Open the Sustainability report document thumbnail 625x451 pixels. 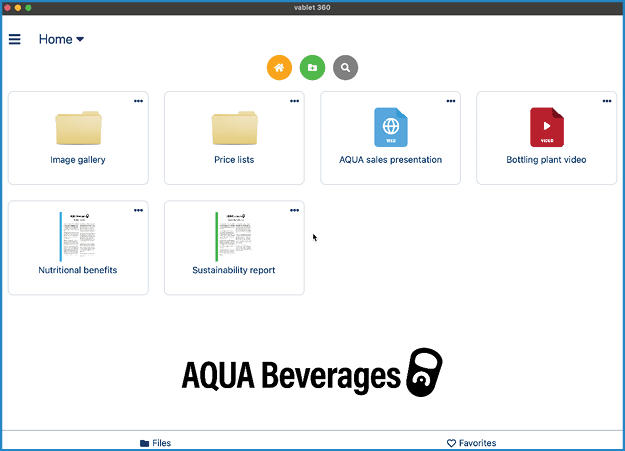point(234,236)
